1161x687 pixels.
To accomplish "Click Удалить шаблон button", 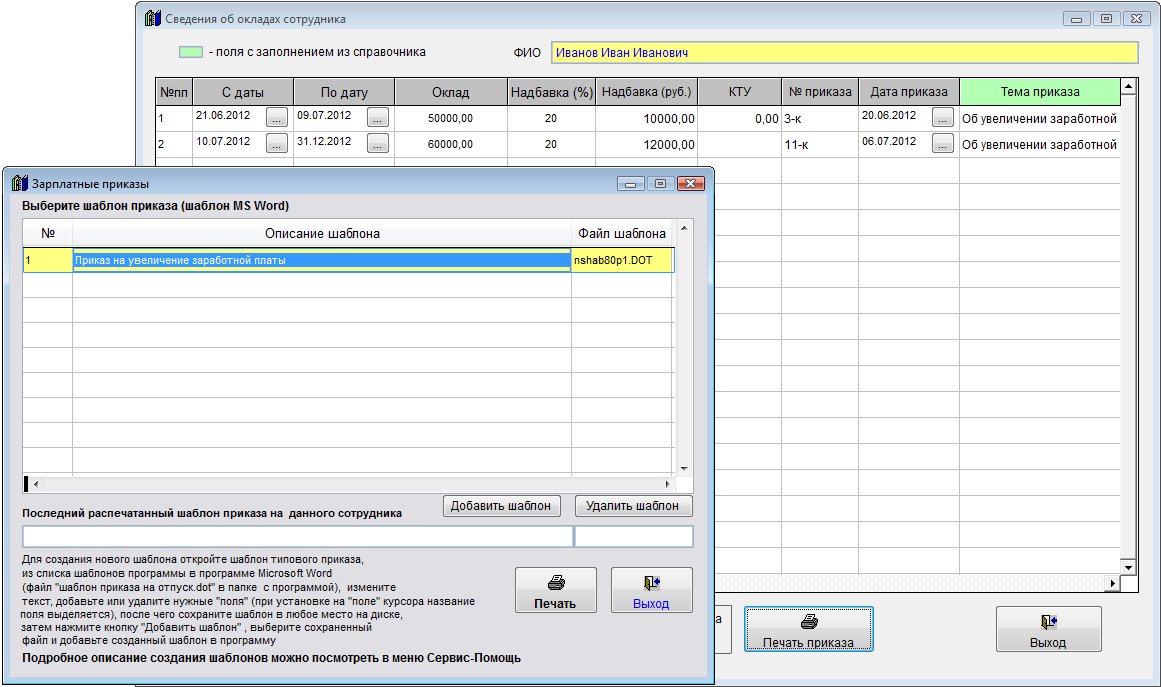I will click(x=633, y=506).
